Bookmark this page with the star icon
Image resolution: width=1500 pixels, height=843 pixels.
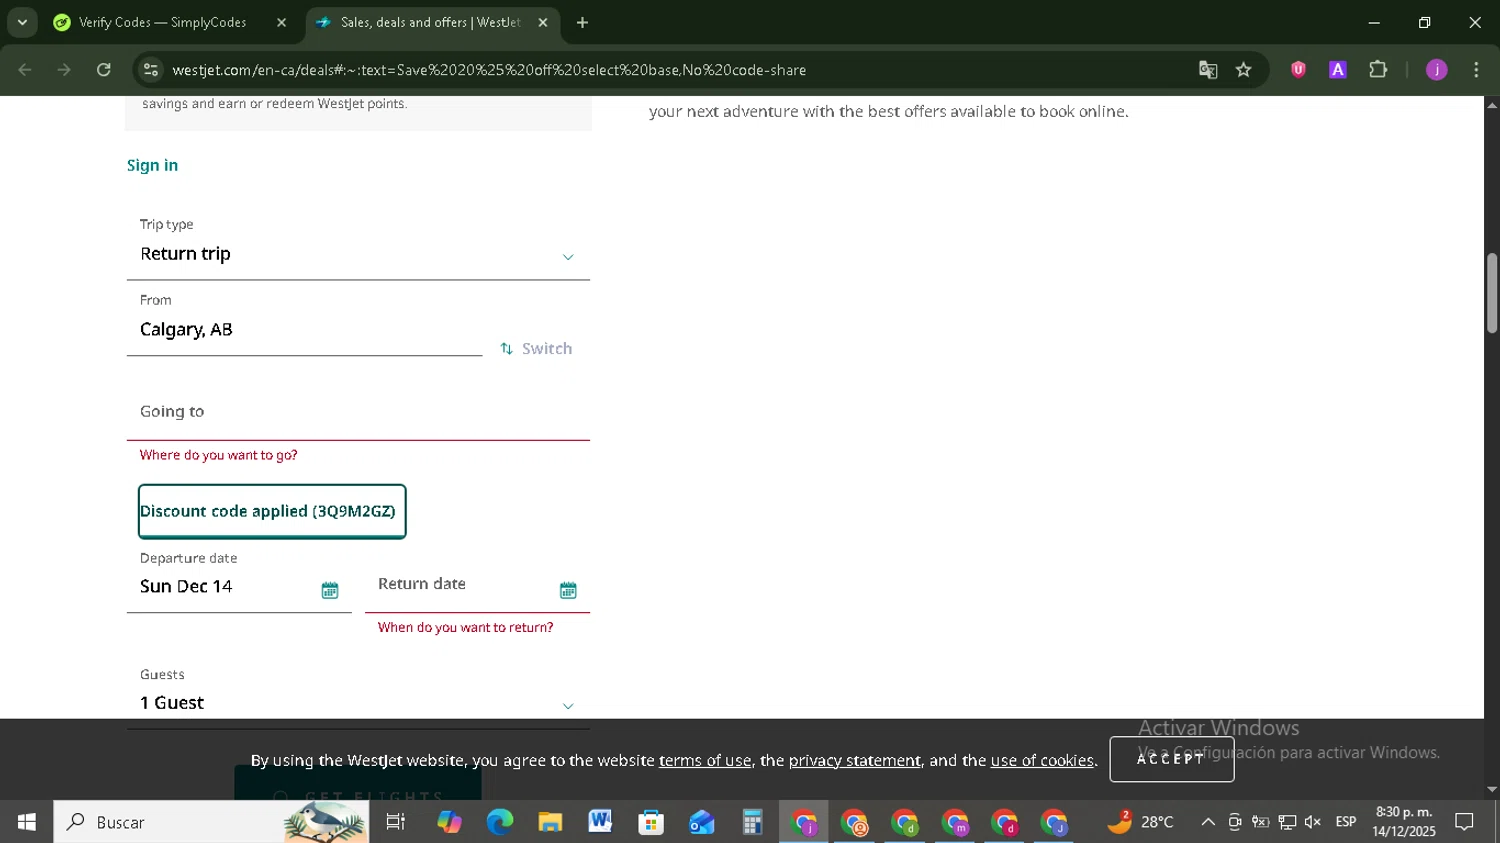pyautogui.click(x=1244, y=70)
